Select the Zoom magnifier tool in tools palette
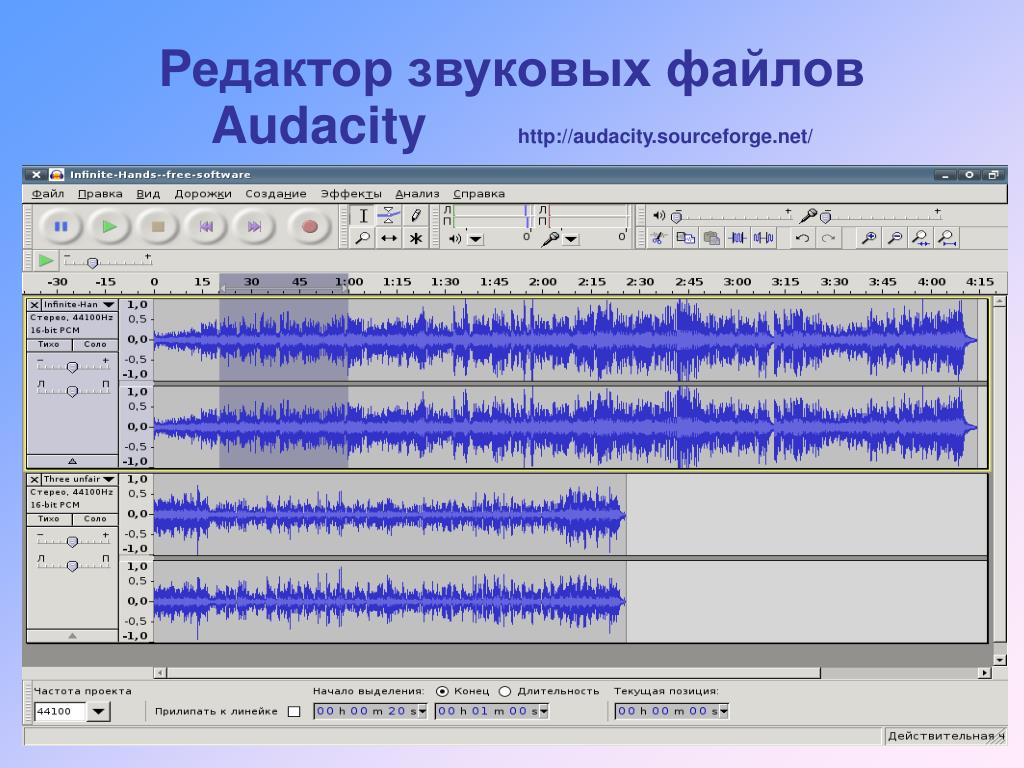 point(362,238)
